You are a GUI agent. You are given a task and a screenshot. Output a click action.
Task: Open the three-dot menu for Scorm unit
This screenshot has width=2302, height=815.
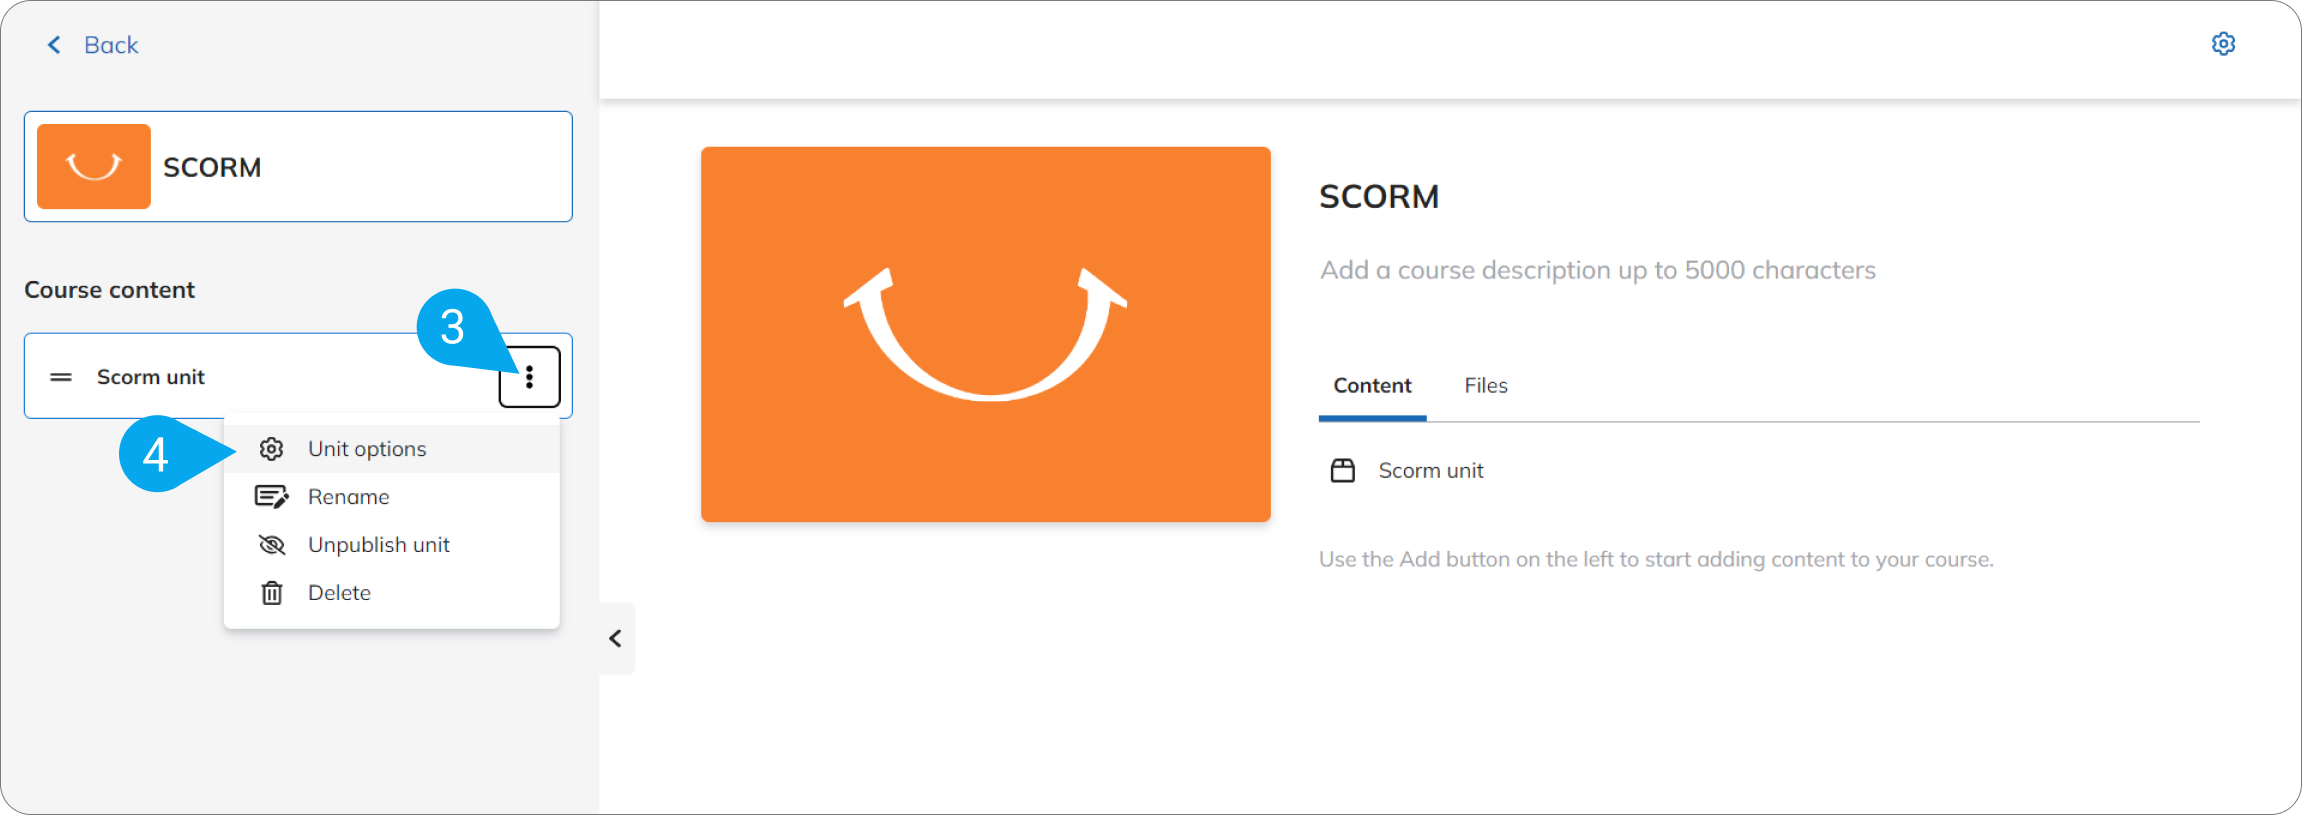coord(529,377)
